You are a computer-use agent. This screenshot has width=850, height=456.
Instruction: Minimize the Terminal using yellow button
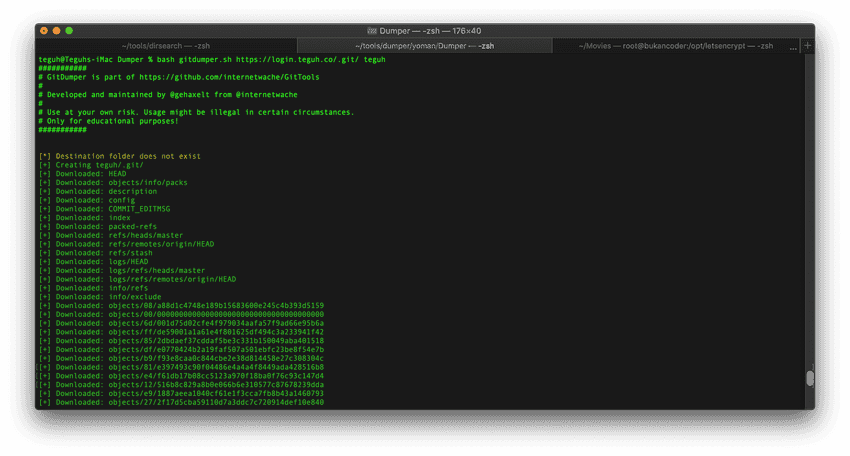pyautogui.click(x=56, y=31)
